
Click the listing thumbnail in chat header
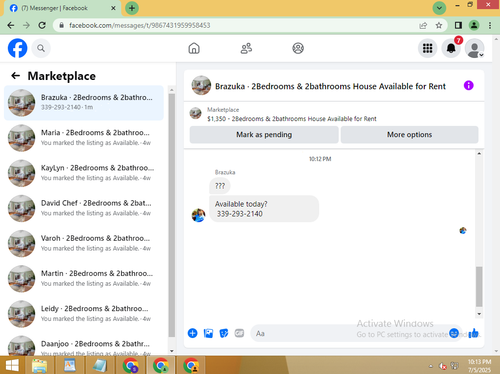point(201,85)
